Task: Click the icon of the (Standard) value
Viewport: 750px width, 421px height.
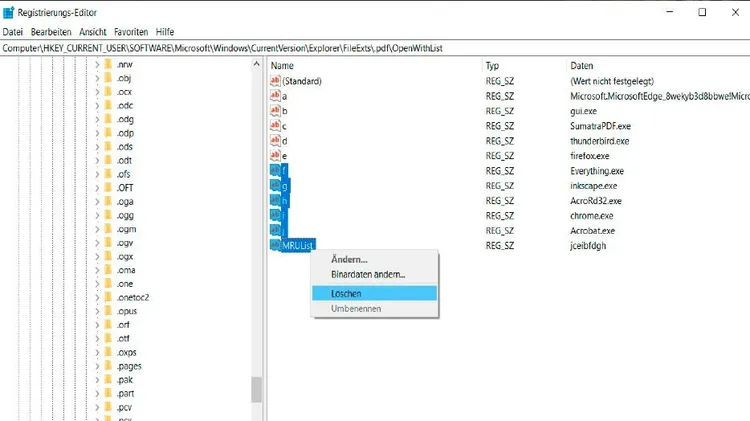Action: tap(275, 81)
